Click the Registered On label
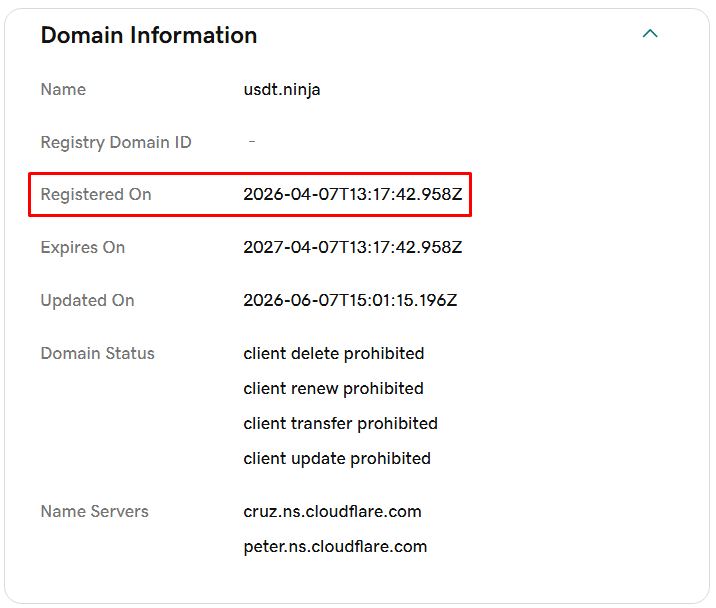Image resolution: width=716 pixels, height=608 pixels. pyautogui.click(x=96, y=194)
